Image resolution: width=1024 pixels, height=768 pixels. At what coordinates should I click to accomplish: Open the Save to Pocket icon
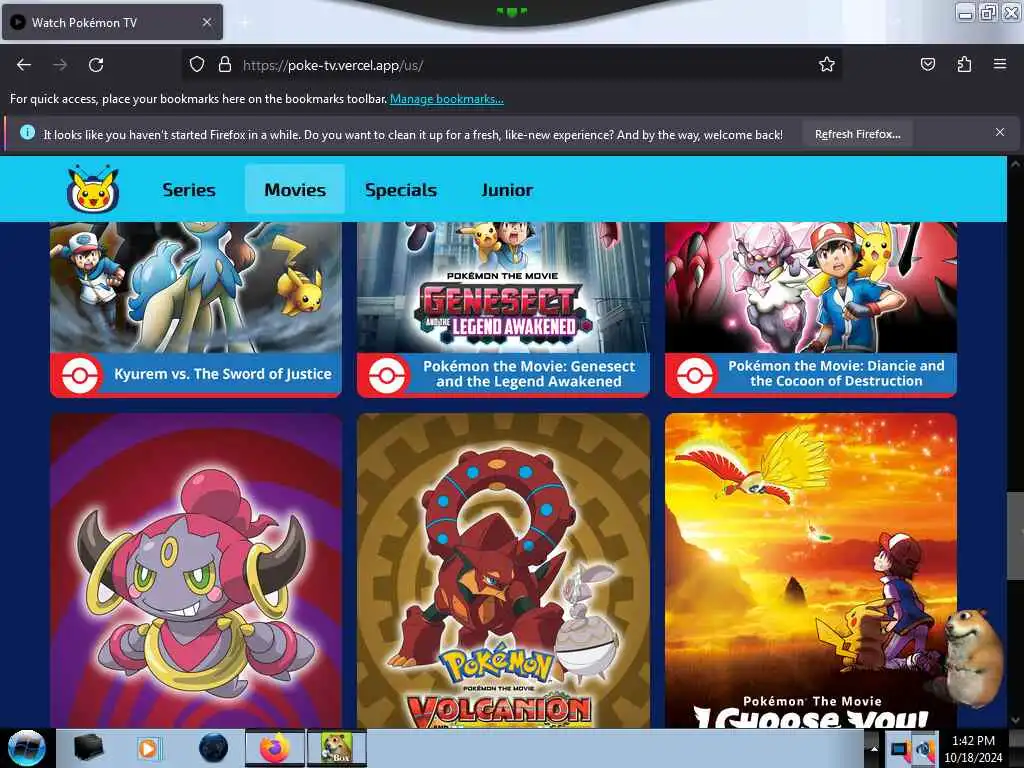[927, 64]
